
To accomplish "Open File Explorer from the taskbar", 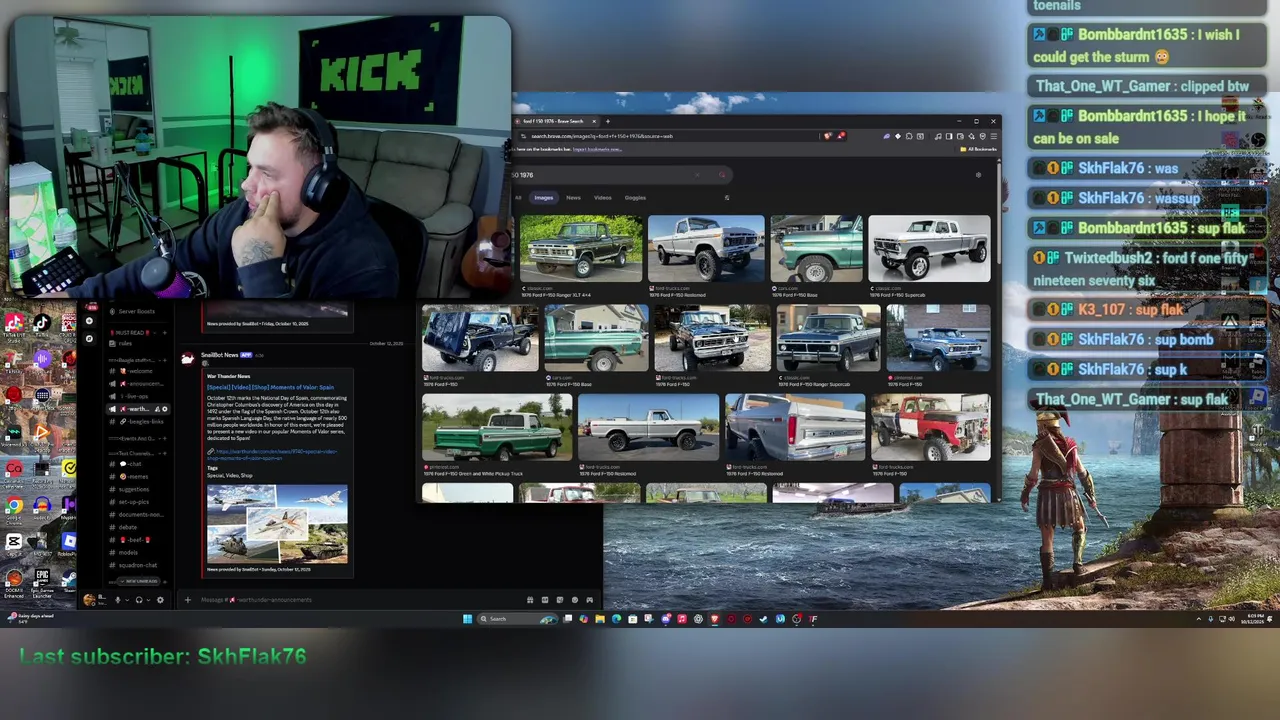I will tap(600, 619).
